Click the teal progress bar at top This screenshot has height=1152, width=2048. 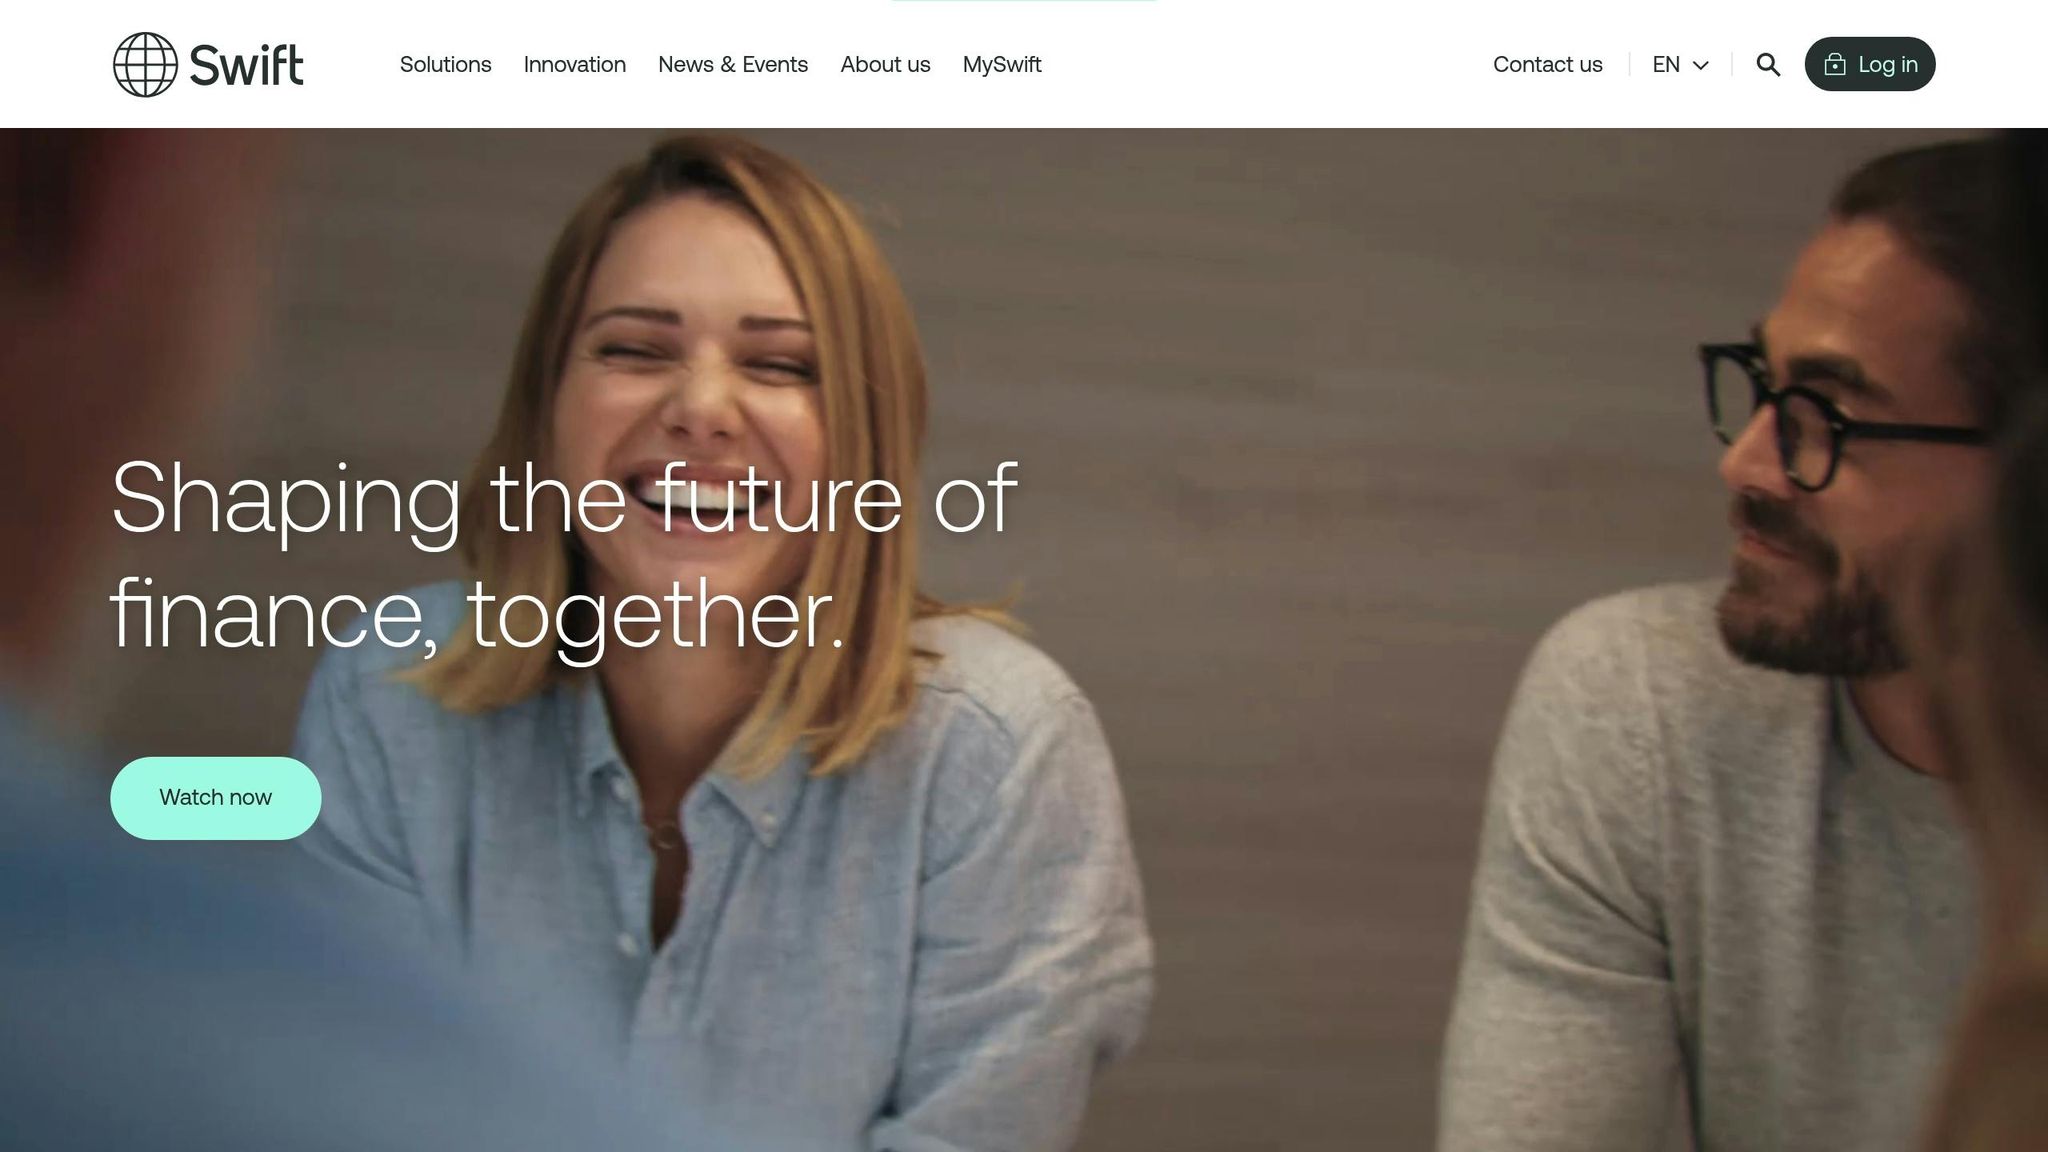coord(1023,1)
